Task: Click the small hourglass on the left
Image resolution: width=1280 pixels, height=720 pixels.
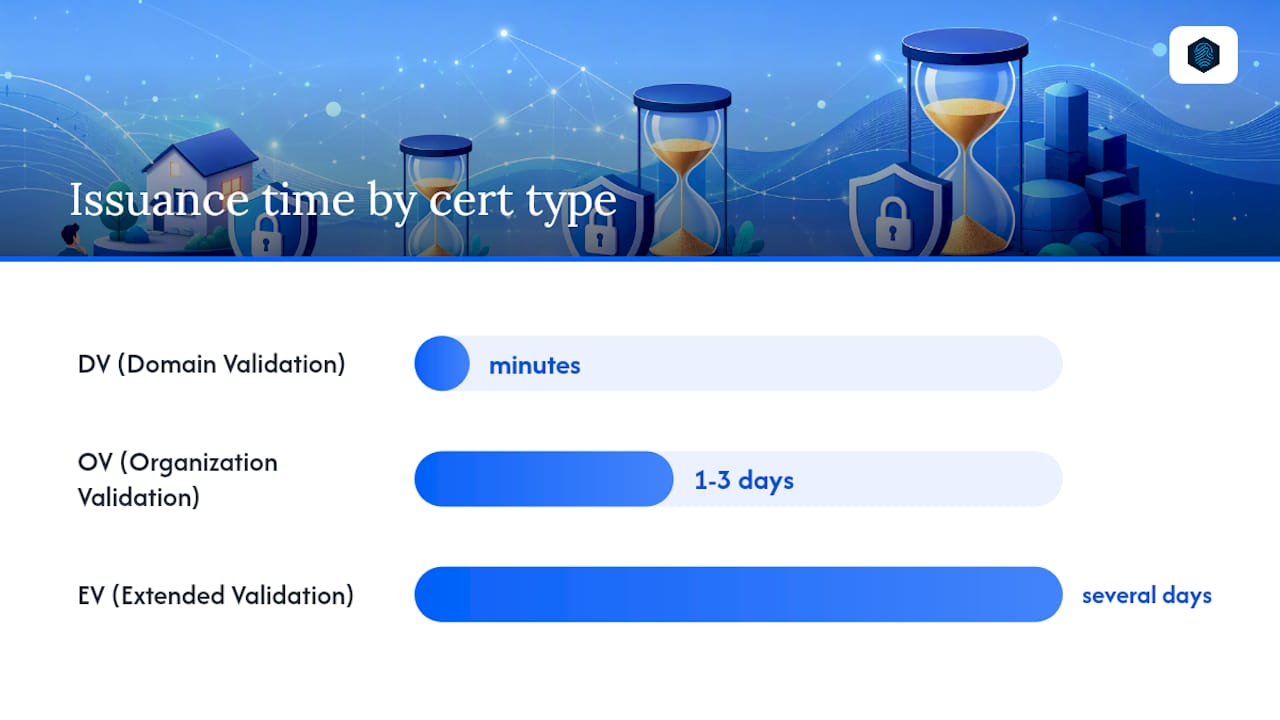Action: click(x=436, y=196)
